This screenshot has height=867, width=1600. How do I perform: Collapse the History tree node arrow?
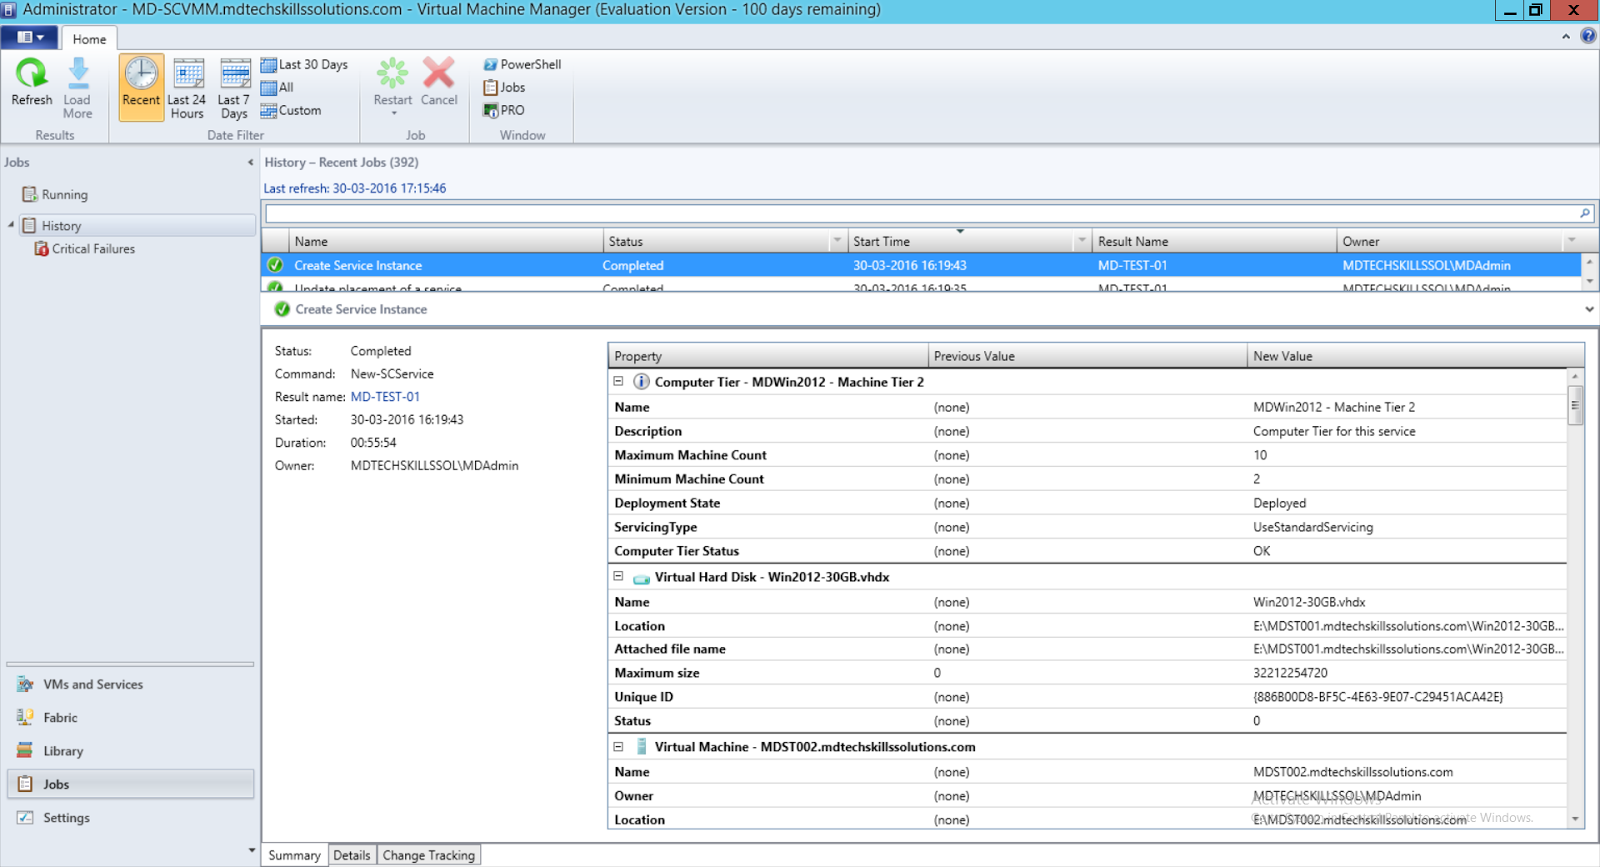coord(11,225)
